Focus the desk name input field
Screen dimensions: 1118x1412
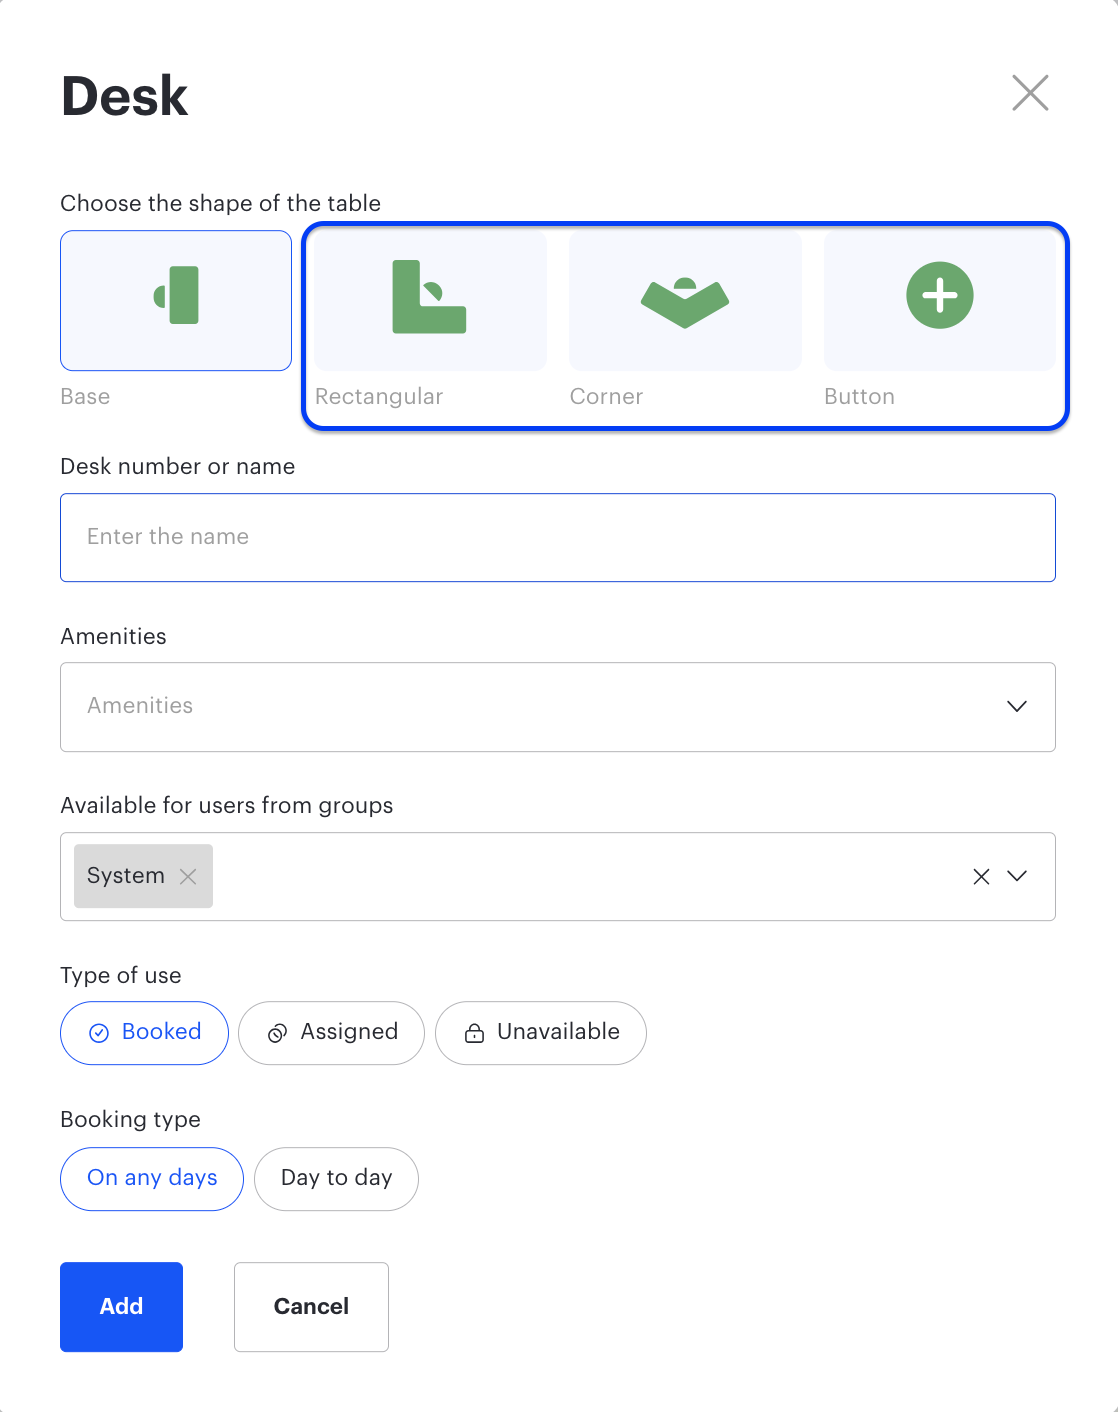click(x=558, y=538)
